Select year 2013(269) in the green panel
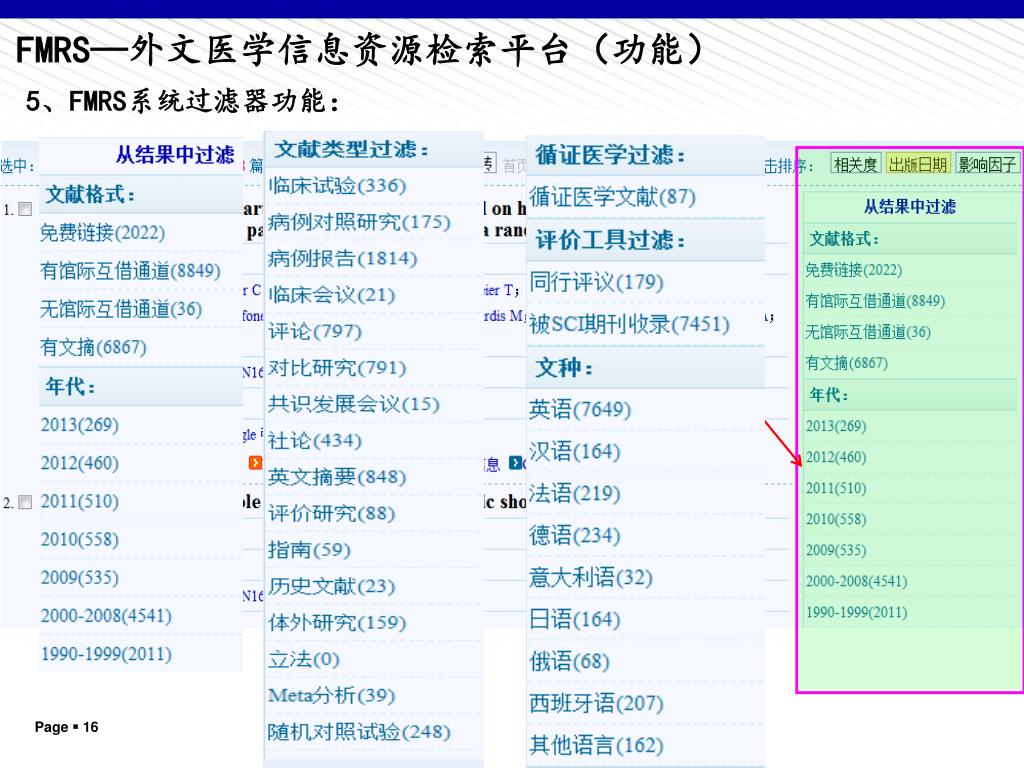1024x768 pixels. coord(836,426)
